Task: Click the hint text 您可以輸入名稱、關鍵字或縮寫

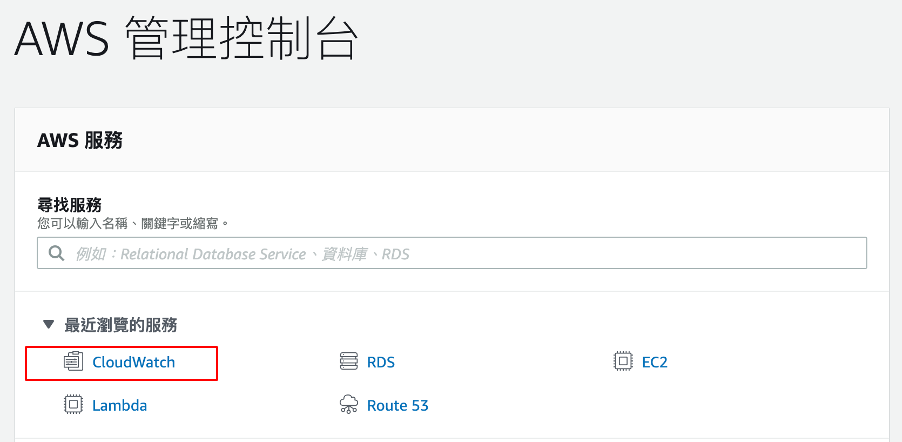Action: pos(133,223)
